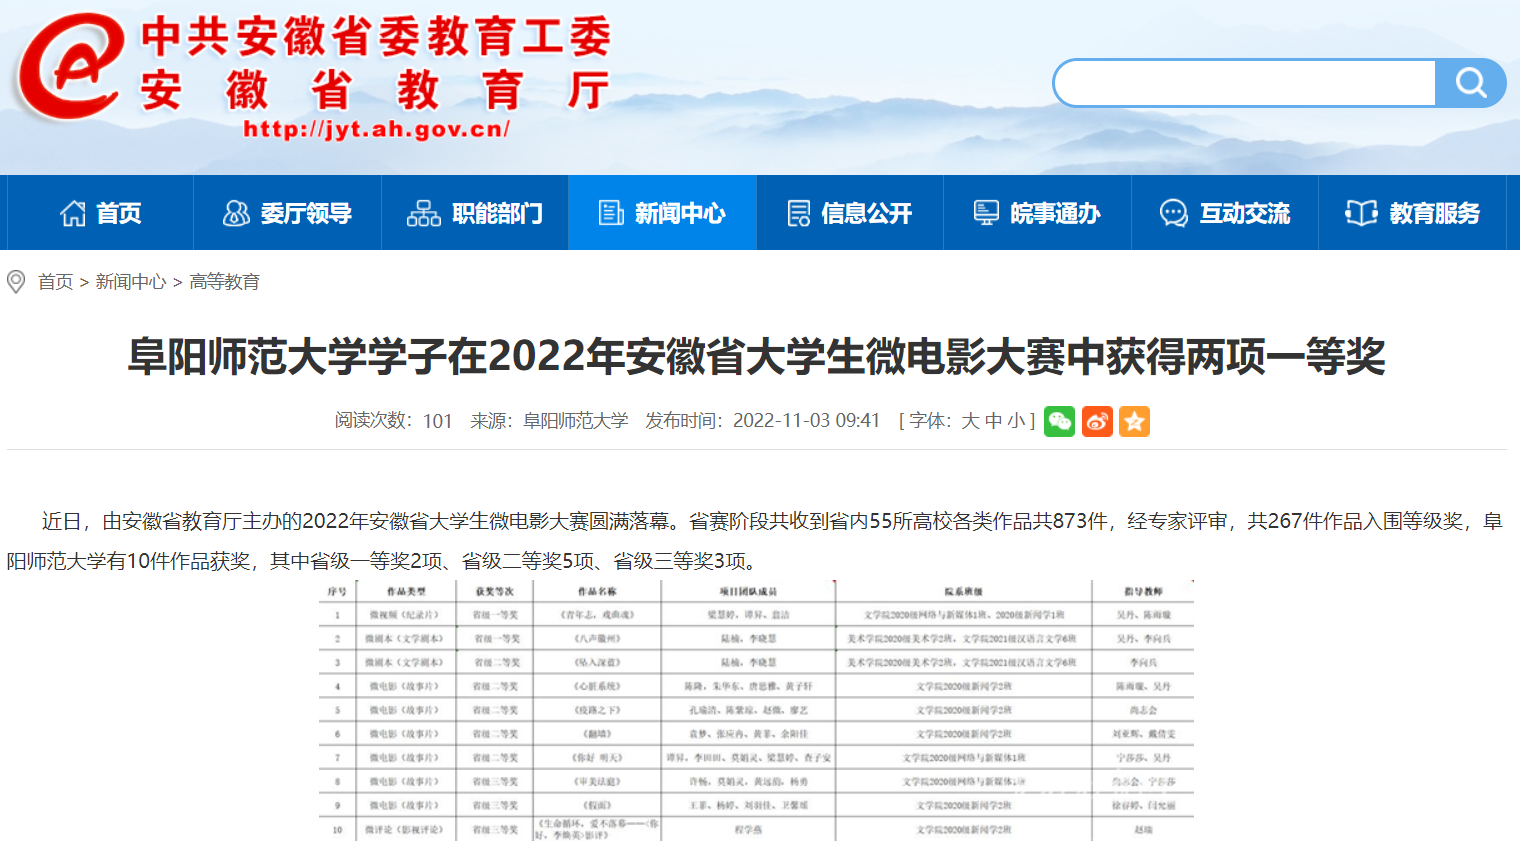Set font size to large 大
The width and height of the screenshot is (1520, 848).
(x=970, y=421)
